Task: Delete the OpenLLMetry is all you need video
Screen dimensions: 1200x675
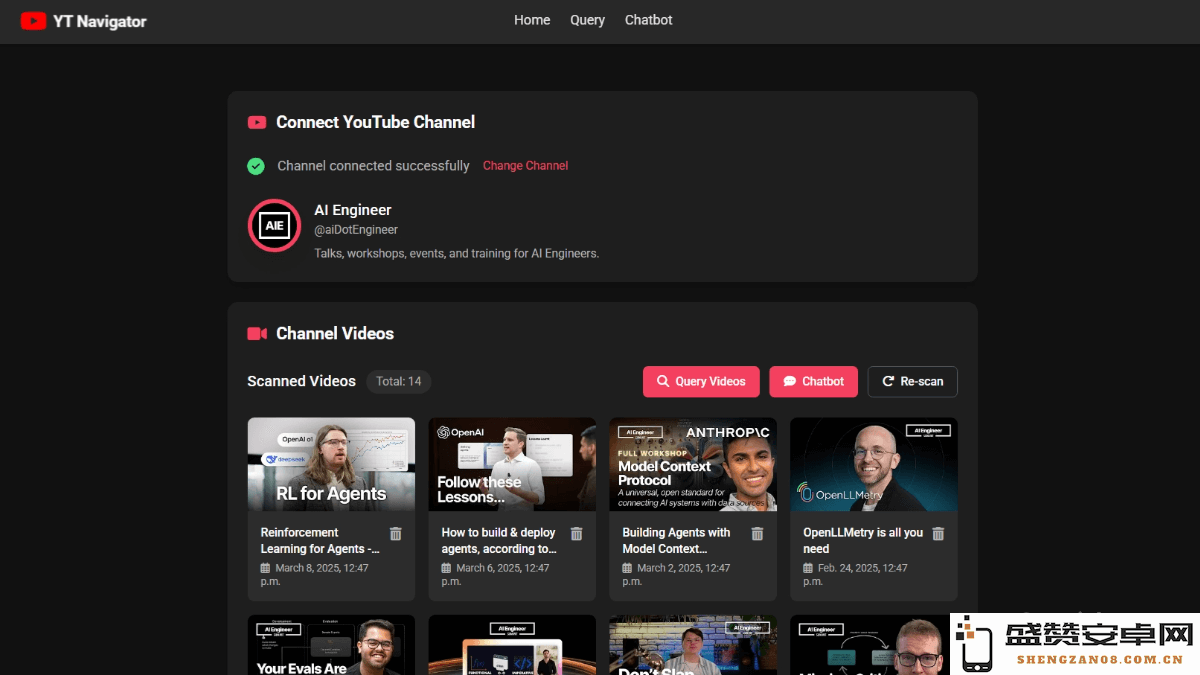Action: coord(938,534)
